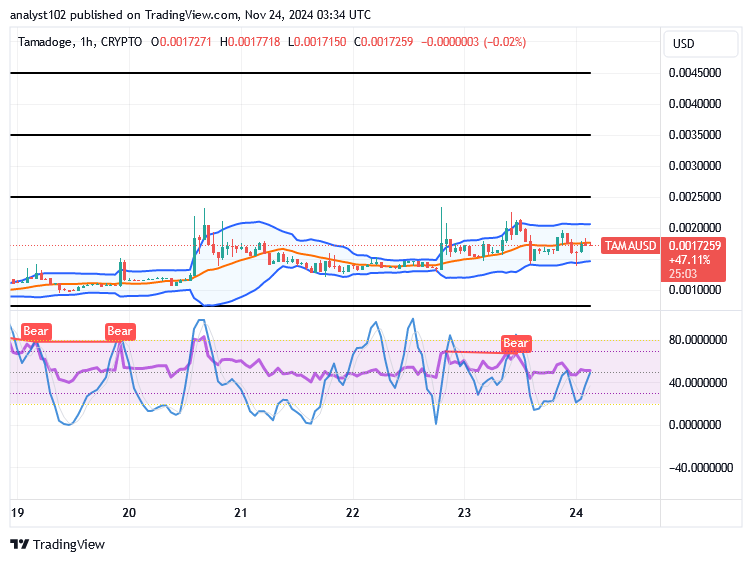Click the Tamadoge, 1h, CRYPTO title
This screenshot has height=562, width=752.
coord(80,42)
